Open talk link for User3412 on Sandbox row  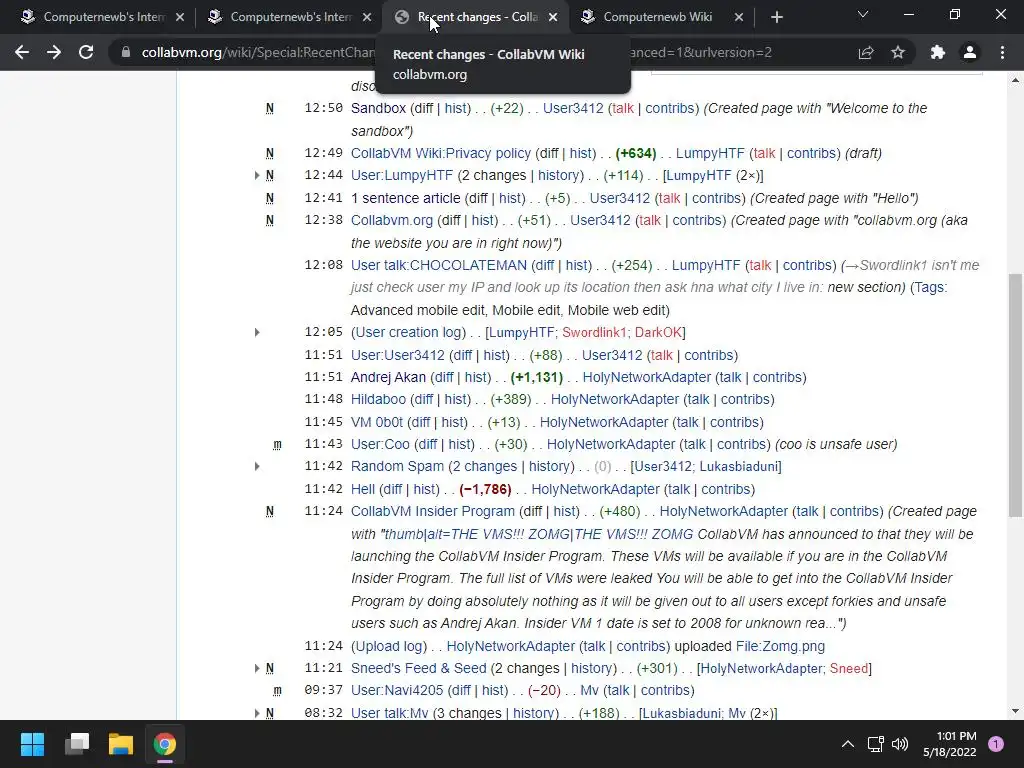622,108
